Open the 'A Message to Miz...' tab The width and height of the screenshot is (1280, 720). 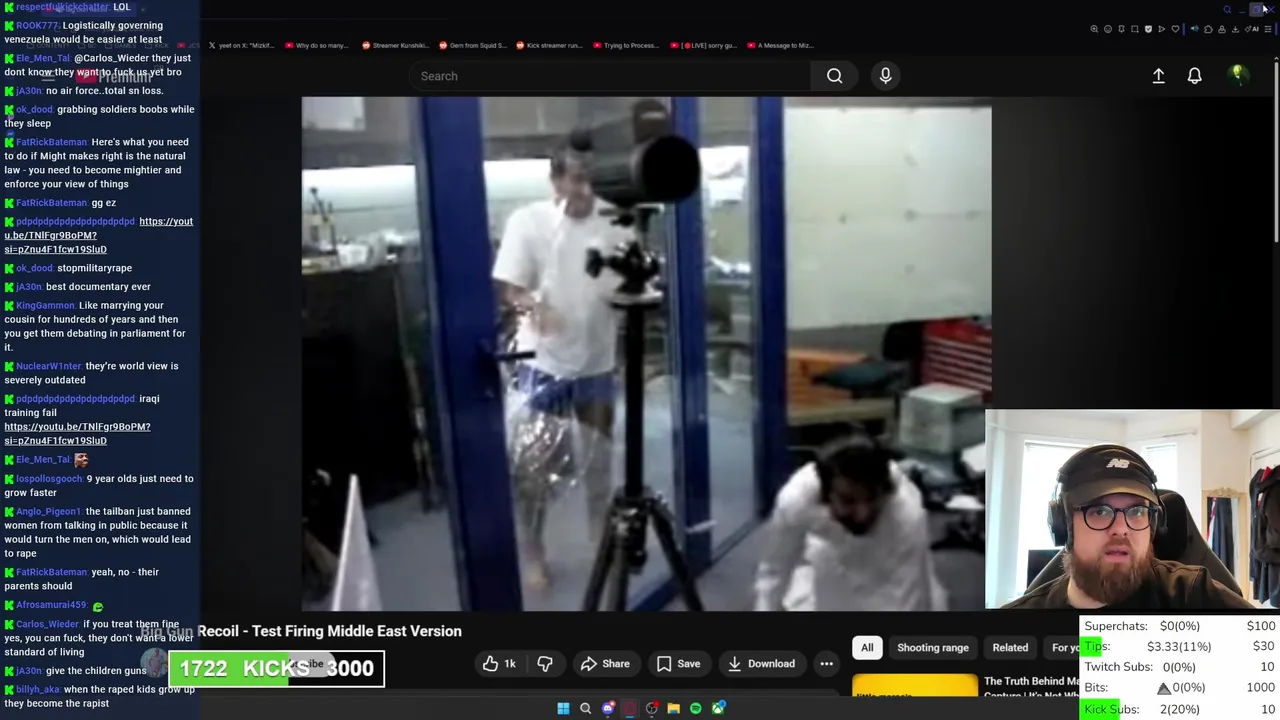(x=779, y=45)
